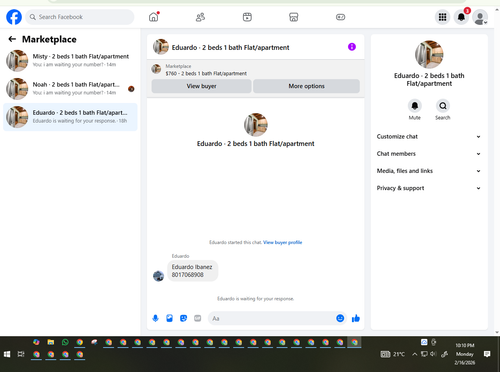Open WhatsApp from the taskbar

(x=65, y=342)
